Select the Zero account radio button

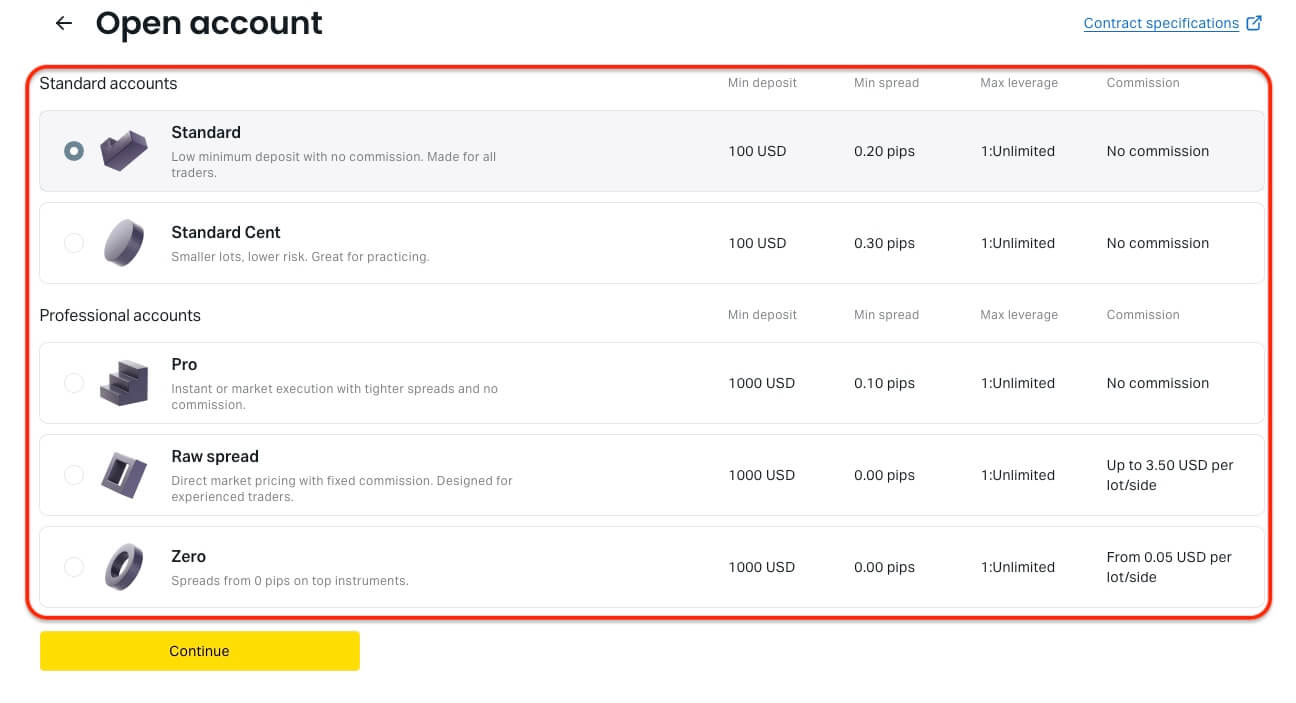[x=74, y=567]
